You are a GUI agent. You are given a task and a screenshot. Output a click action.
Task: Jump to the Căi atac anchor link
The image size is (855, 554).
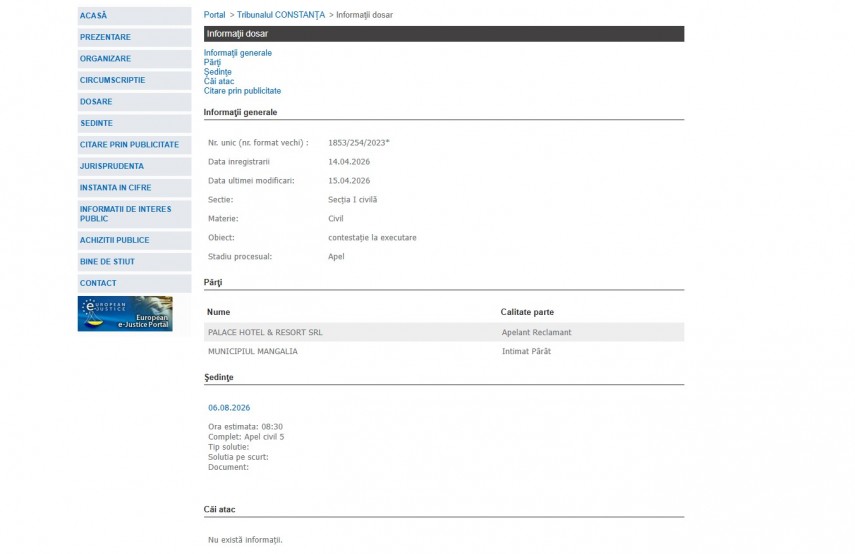pyautogui.click(x=218, y=81)
